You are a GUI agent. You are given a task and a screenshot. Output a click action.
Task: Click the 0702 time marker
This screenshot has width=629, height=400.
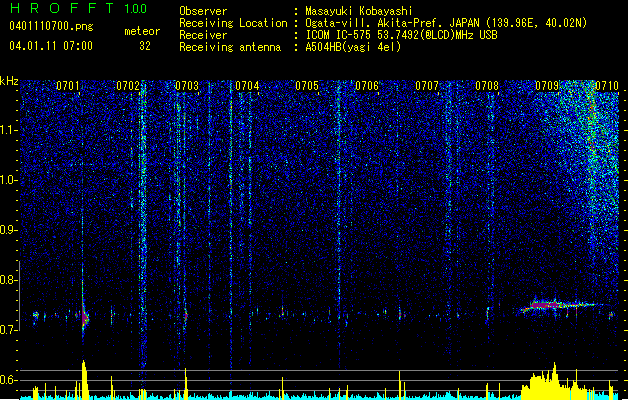(128, 86)
